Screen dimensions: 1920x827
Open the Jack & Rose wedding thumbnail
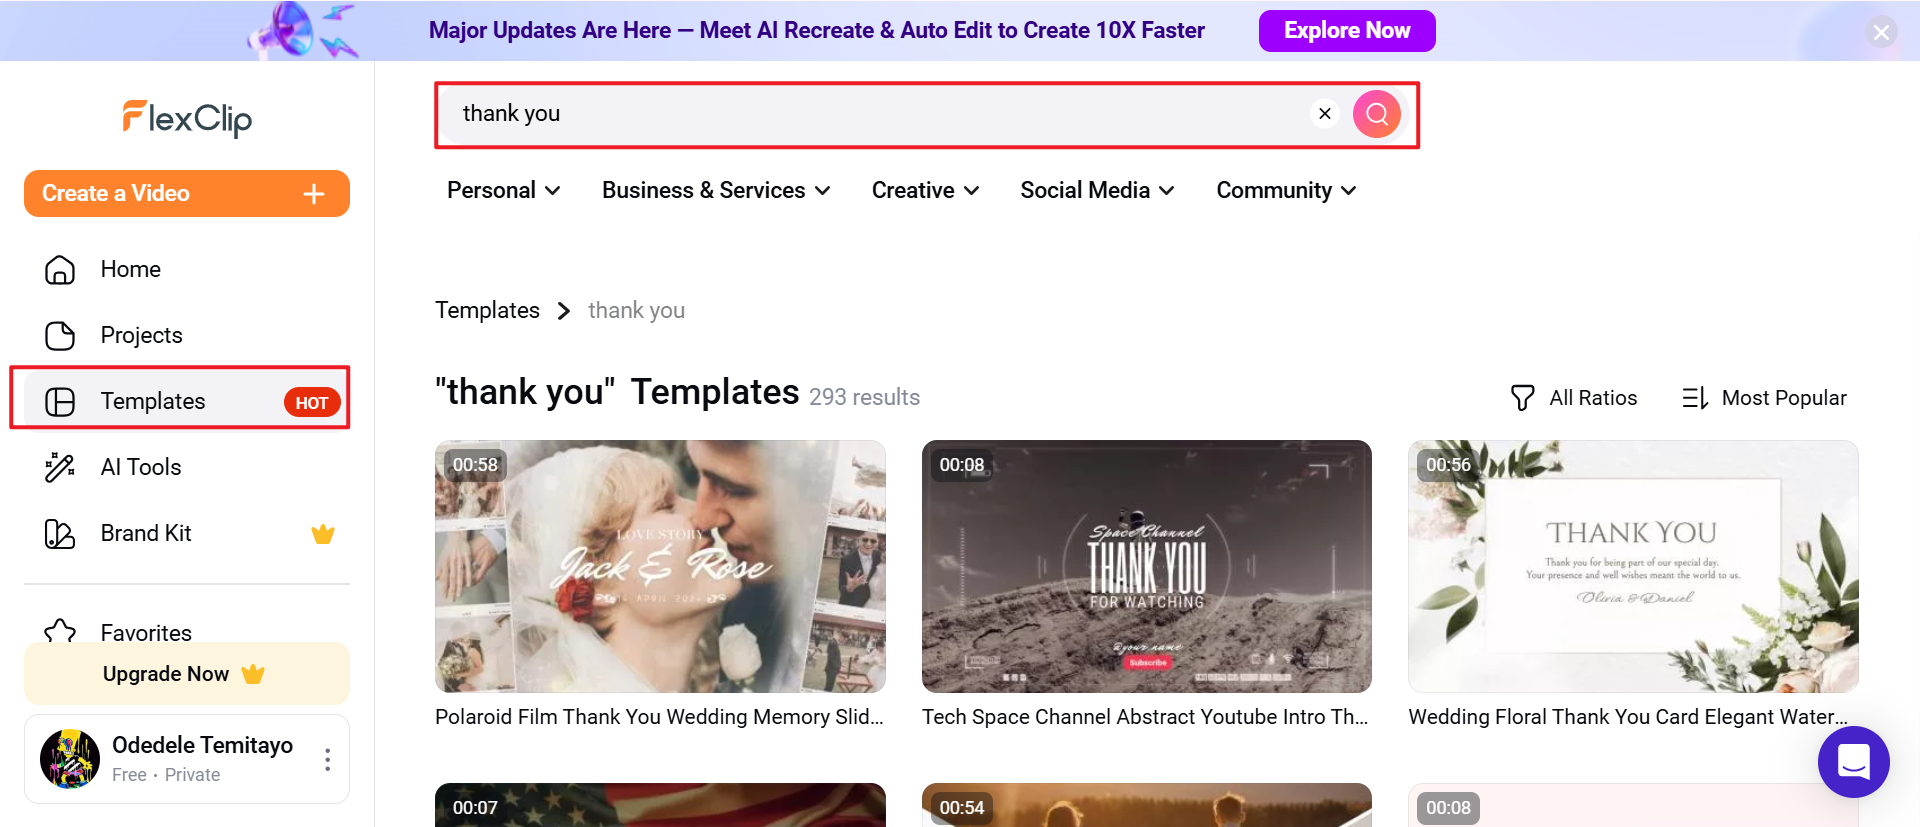tap(660, 567)
